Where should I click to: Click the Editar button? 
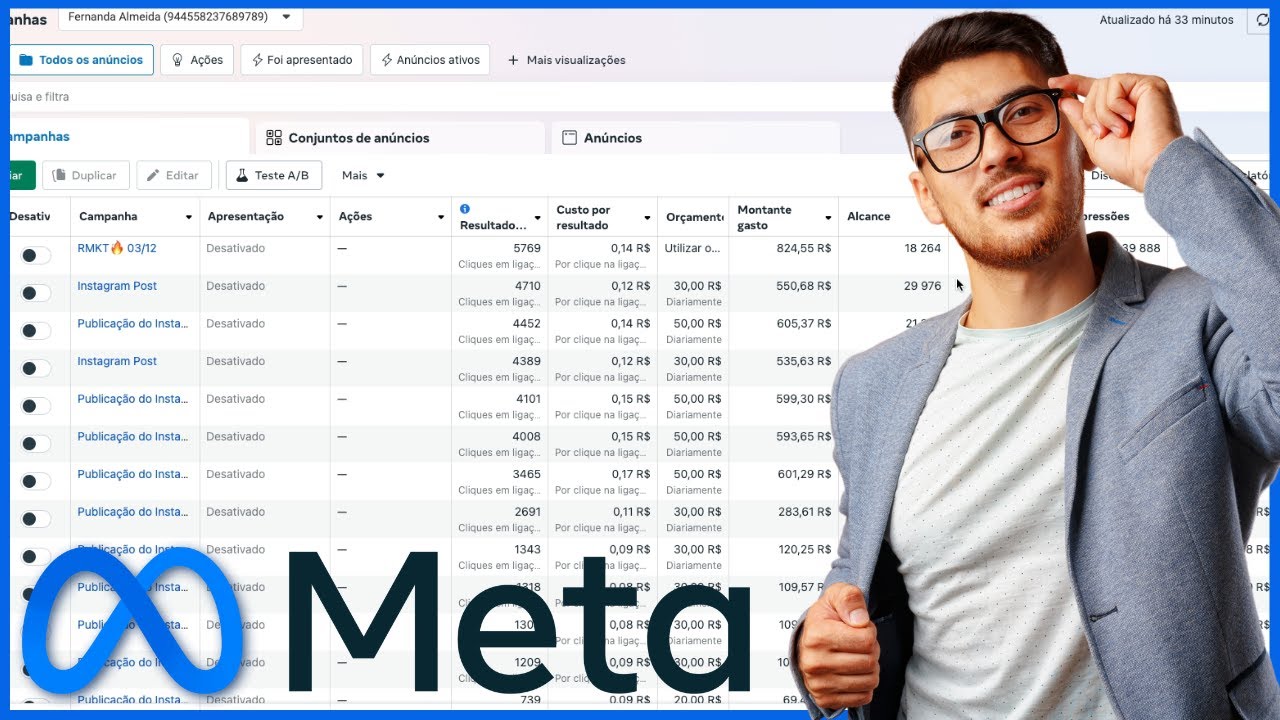[x=174, y=175]
